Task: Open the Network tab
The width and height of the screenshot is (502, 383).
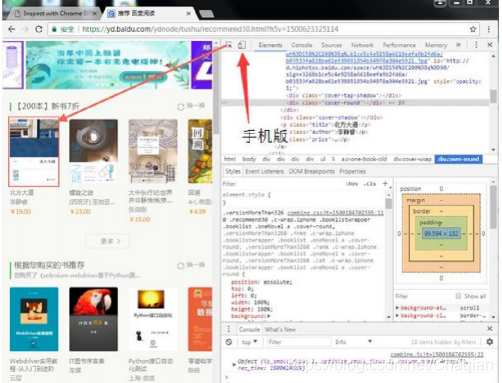Action: (x=362, y=45)
